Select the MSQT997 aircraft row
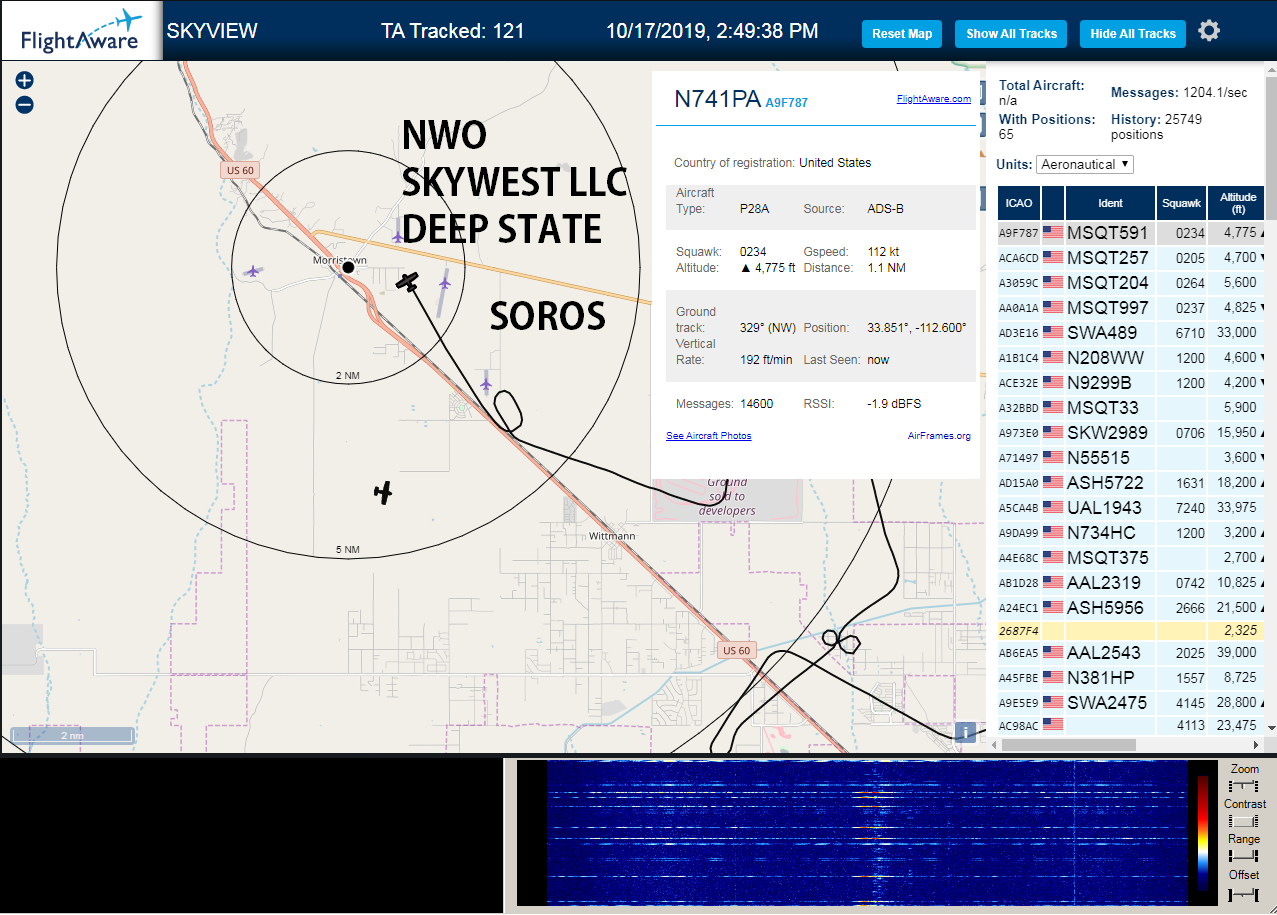Image resolution: width=1277 pixels, height=915 pixels. tap(1132, 307)
